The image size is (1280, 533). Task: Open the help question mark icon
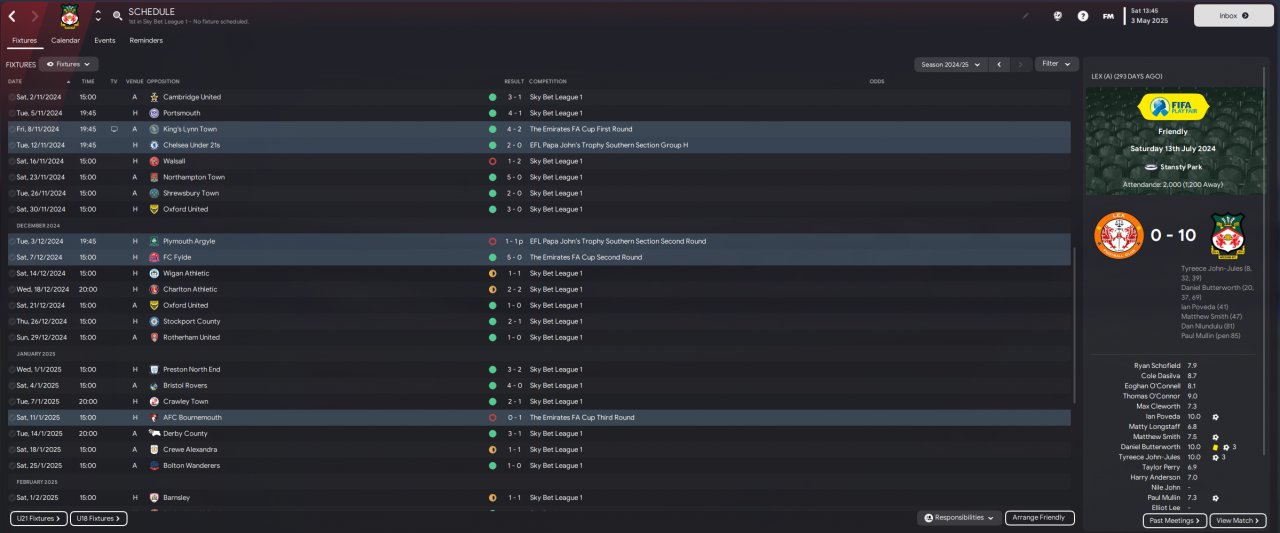[x=1083, y=16]
